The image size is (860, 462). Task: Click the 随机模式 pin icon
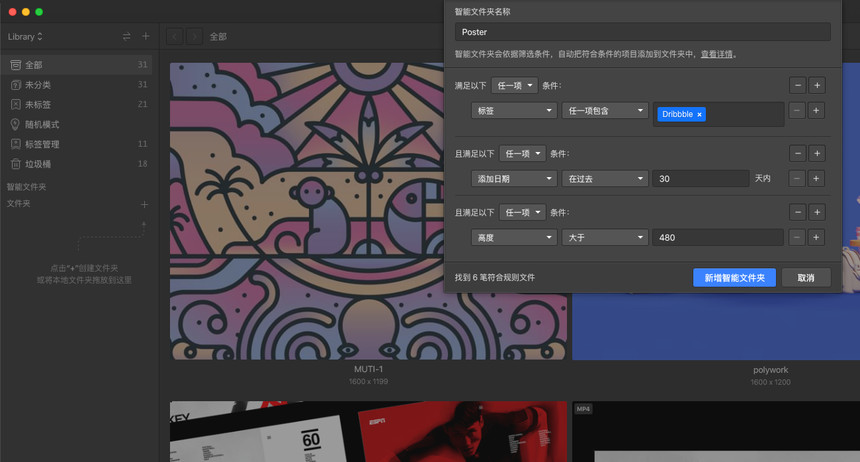tap(15, 125)
